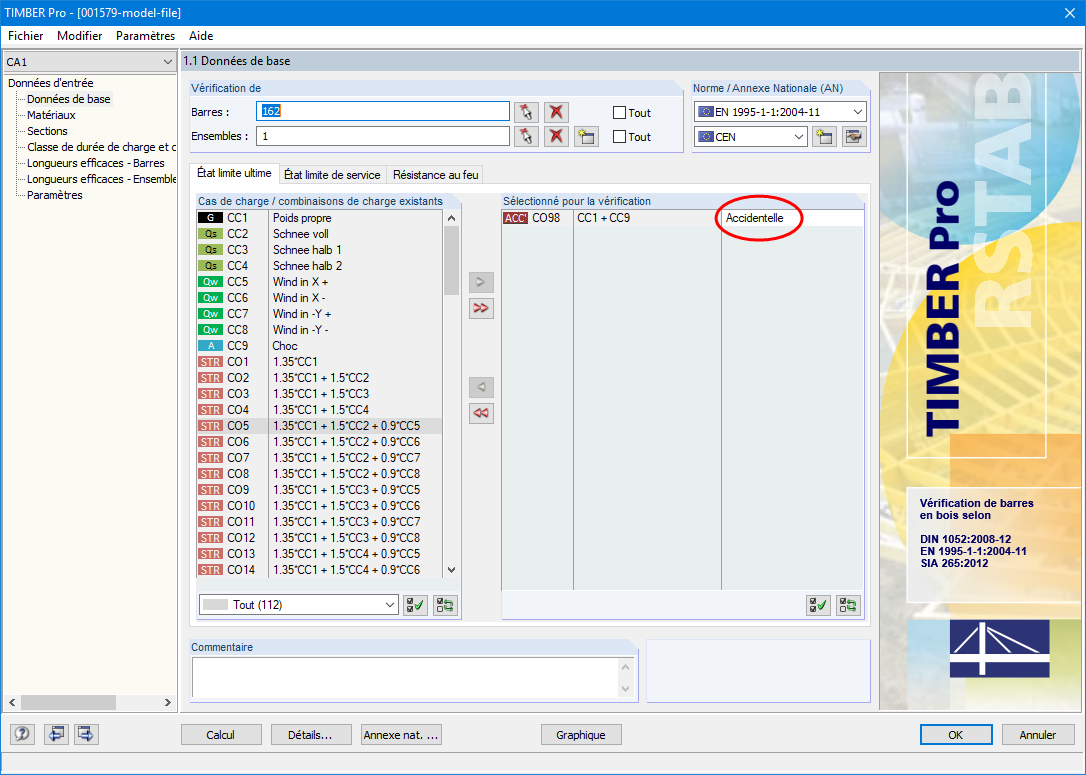Select the État limite ultime tab
This screenshot has height=775, width=1086.
(234, 173)
